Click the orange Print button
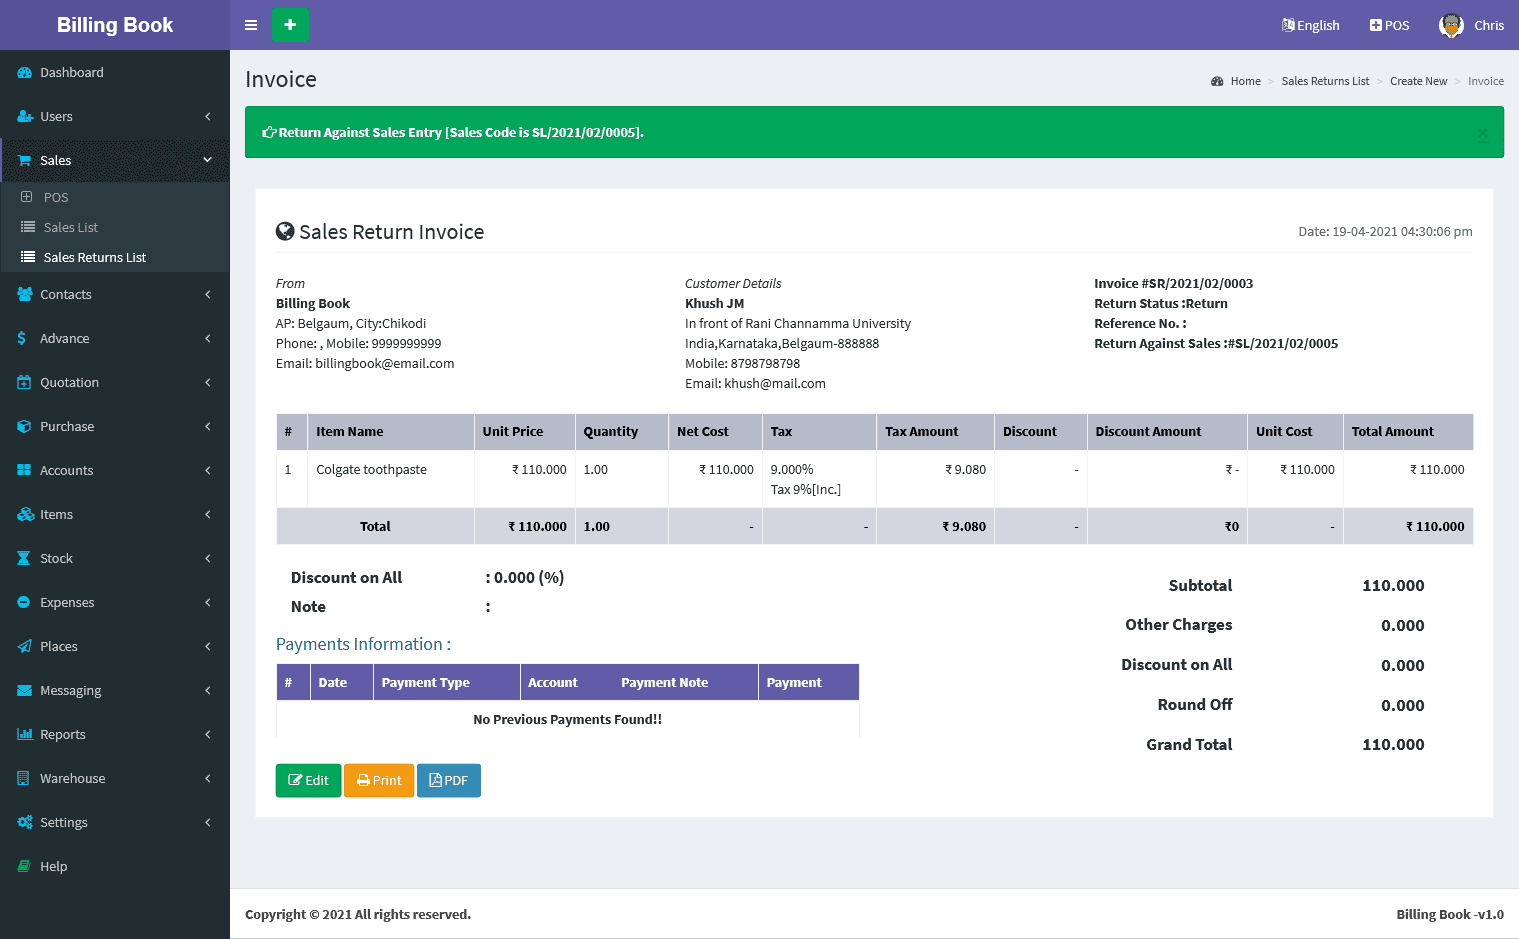 click(379, 781)
